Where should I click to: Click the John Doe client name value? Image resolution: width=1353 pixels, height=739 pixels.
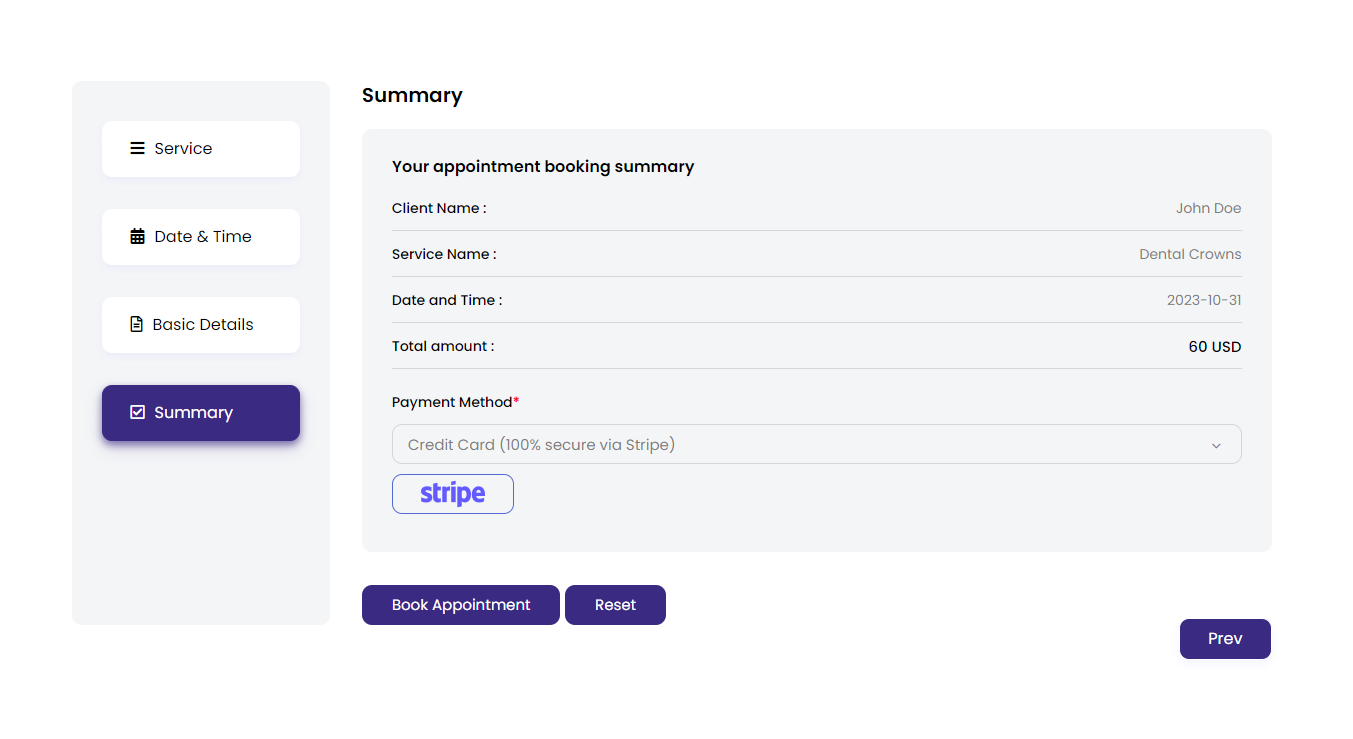coord(1208,209)
